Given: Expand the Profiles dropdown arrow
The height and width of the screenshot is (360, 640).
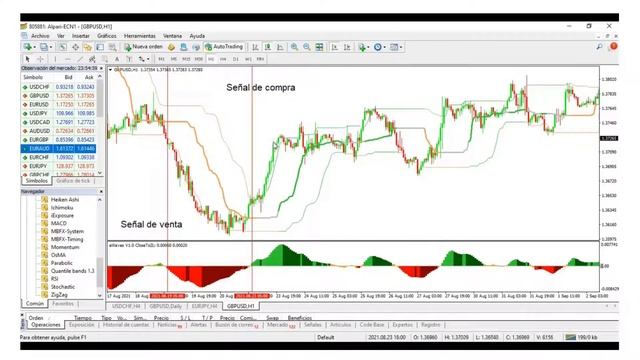Looking at the screenshot, I should tap(51, 47).
